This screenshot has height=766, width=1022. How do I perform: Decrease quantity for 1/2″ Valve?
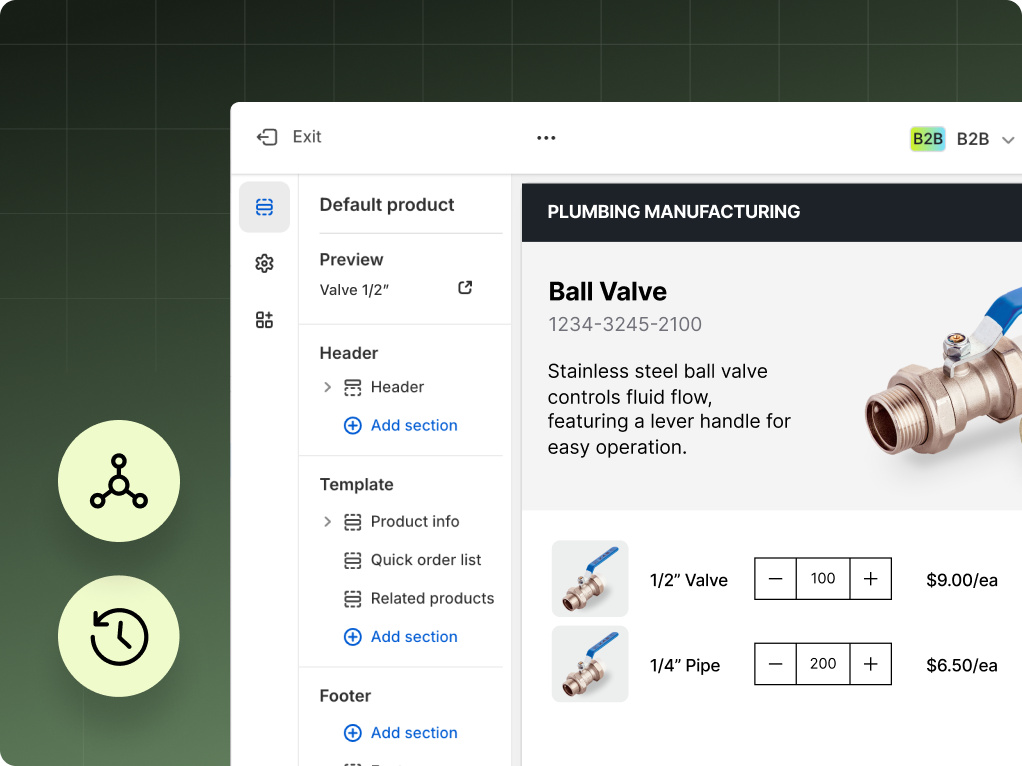tap(775, 578)
